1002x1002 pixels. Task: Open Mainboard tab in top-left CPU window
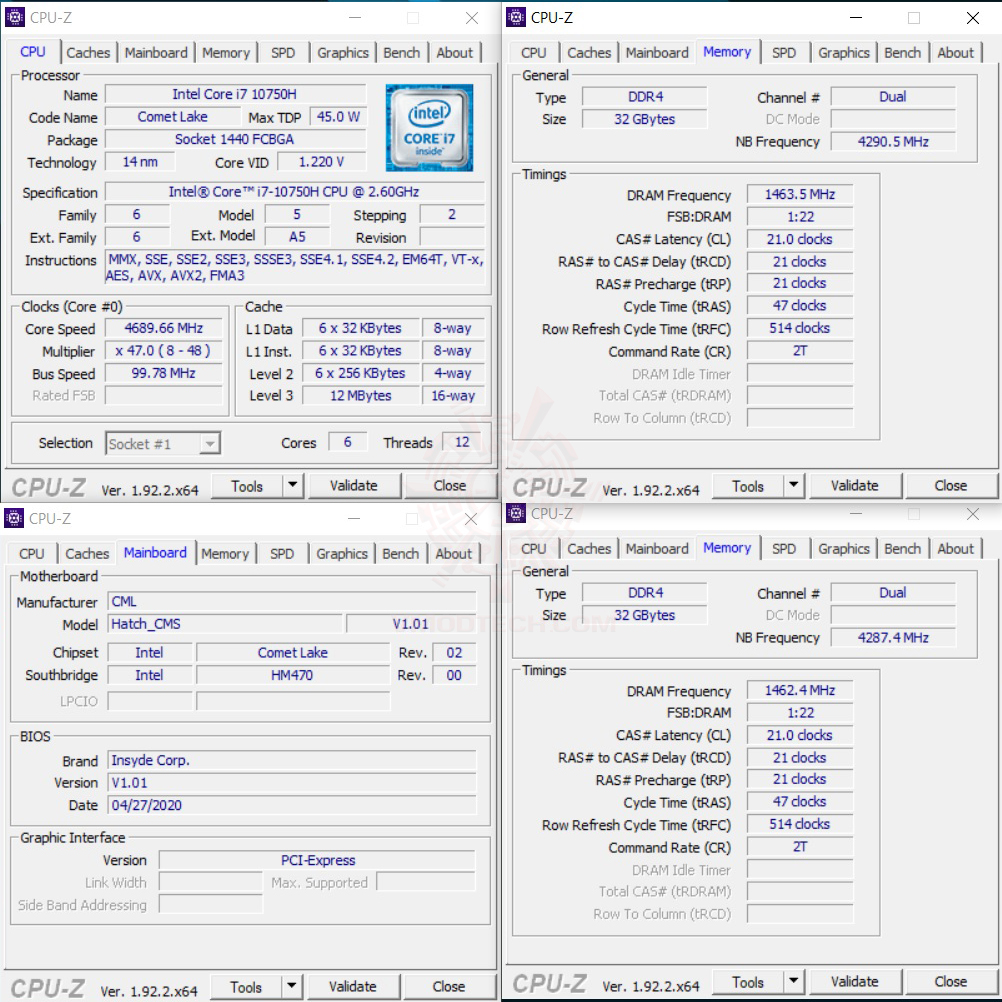coord(156,52)
